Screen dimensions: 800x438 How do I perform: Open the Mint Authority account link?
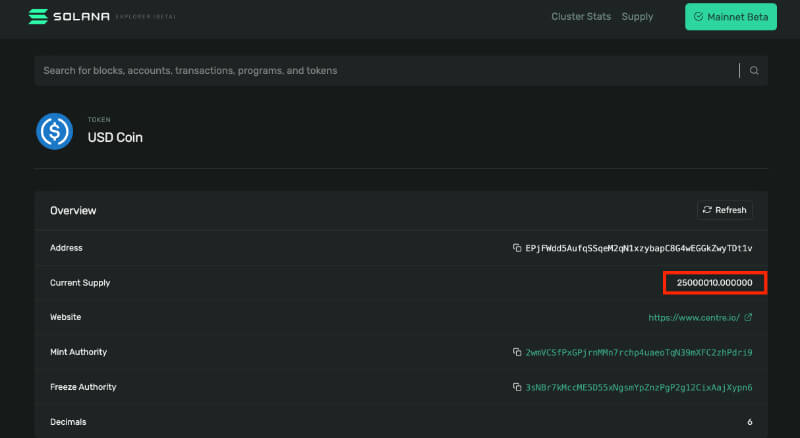pos(639,353)
